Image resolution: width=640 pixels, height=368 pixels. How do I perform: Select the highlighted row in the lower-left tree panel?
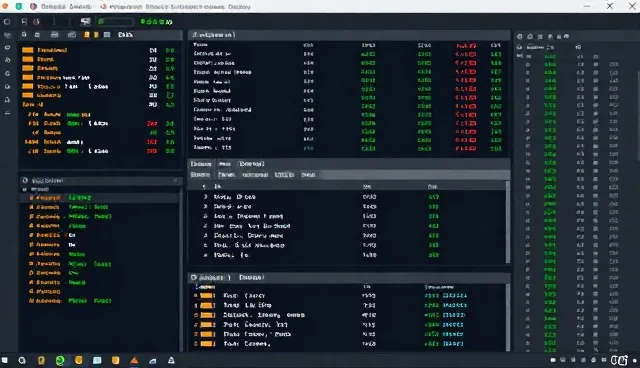coord(99,197)
